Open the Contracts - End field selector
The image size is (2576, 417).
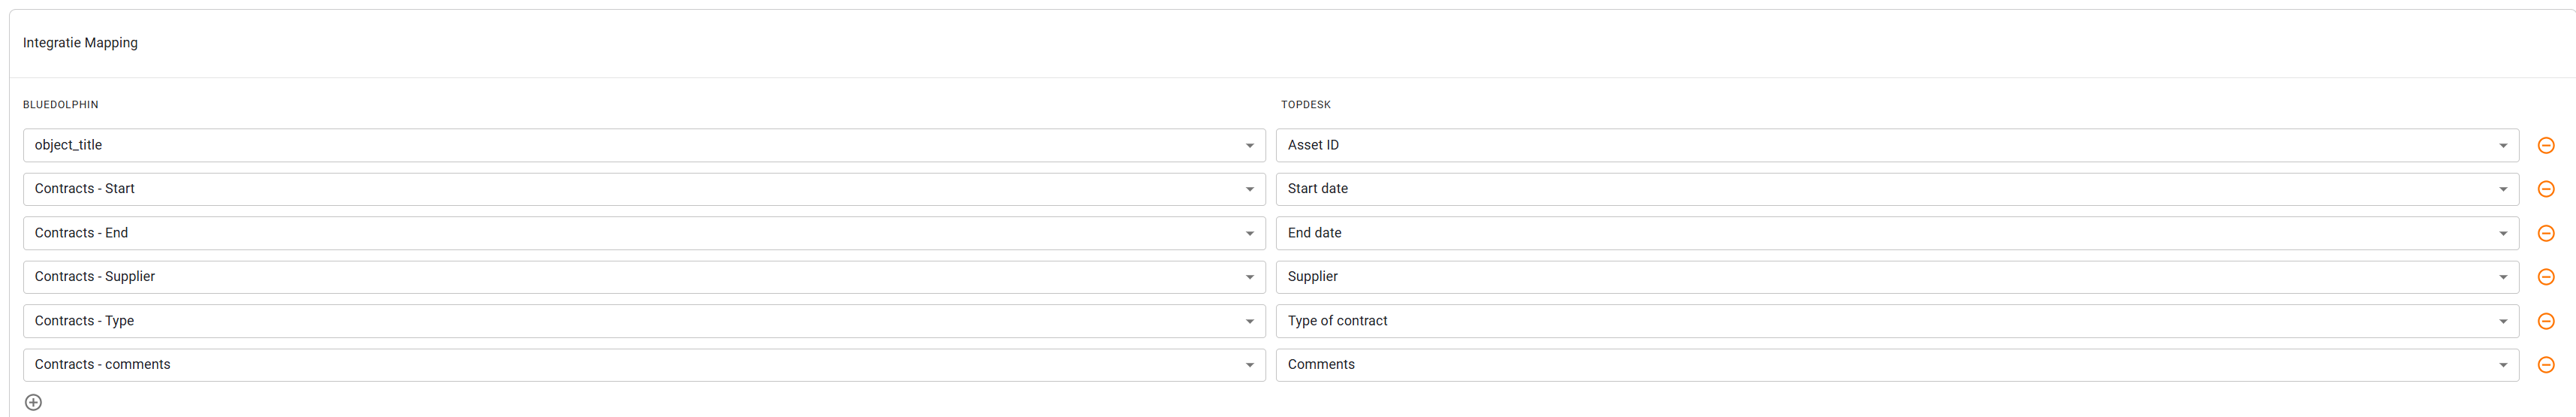pyautogui.click(x=644, y=233)
